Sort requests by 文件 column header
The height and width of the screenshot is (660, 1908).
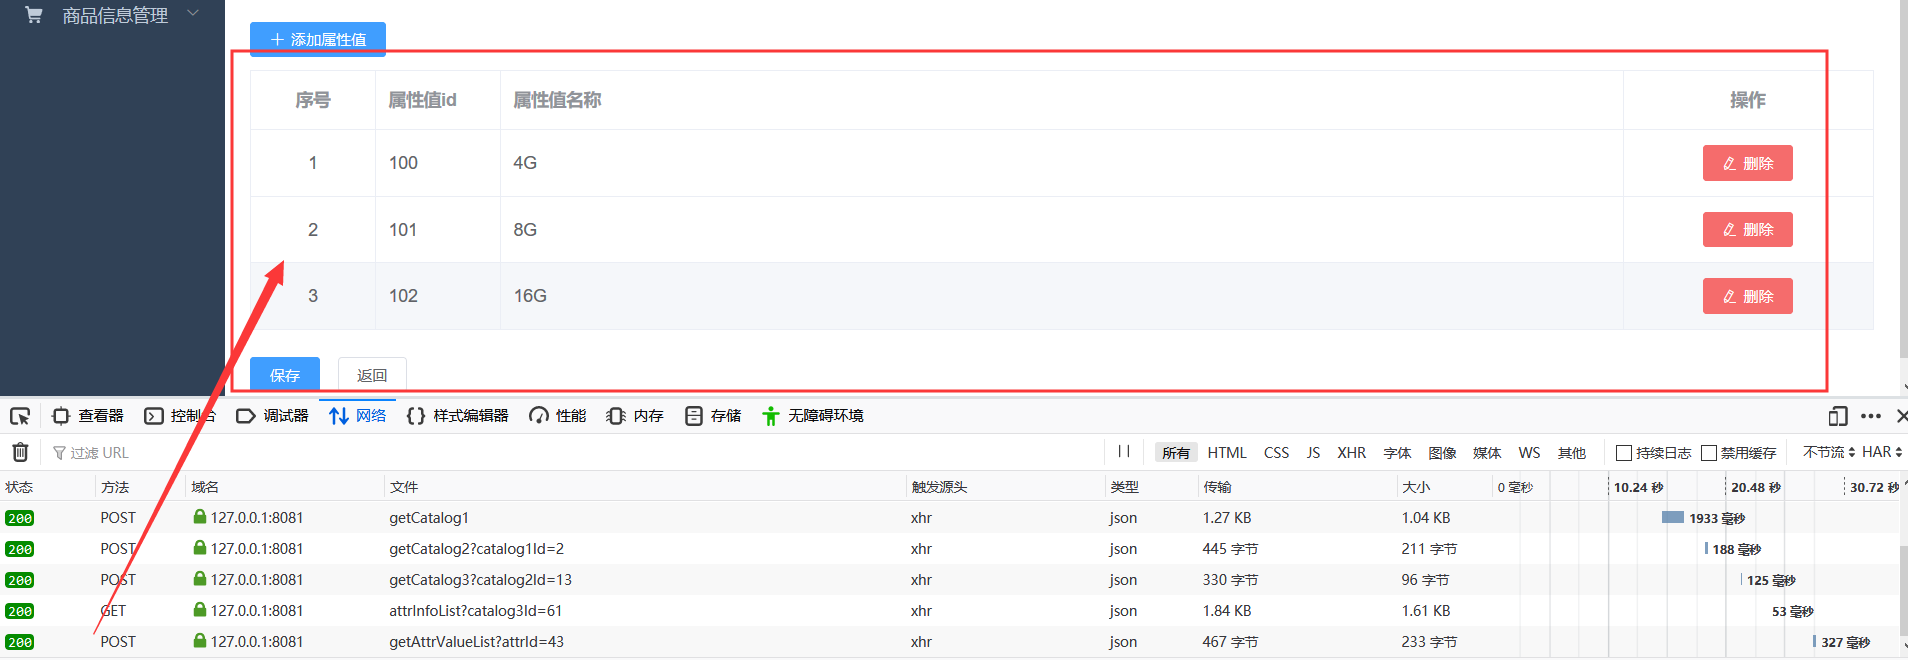645,487
